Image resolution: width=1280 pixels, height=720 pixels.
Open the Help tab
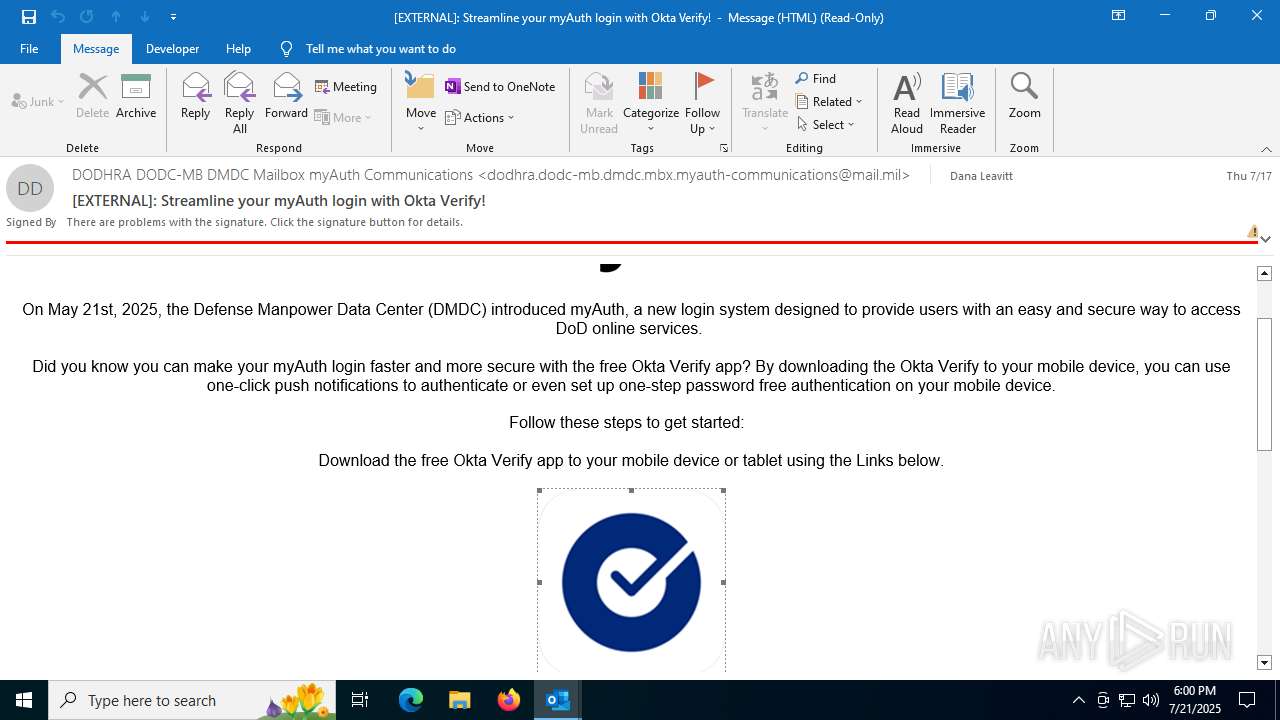coord(238,49)
